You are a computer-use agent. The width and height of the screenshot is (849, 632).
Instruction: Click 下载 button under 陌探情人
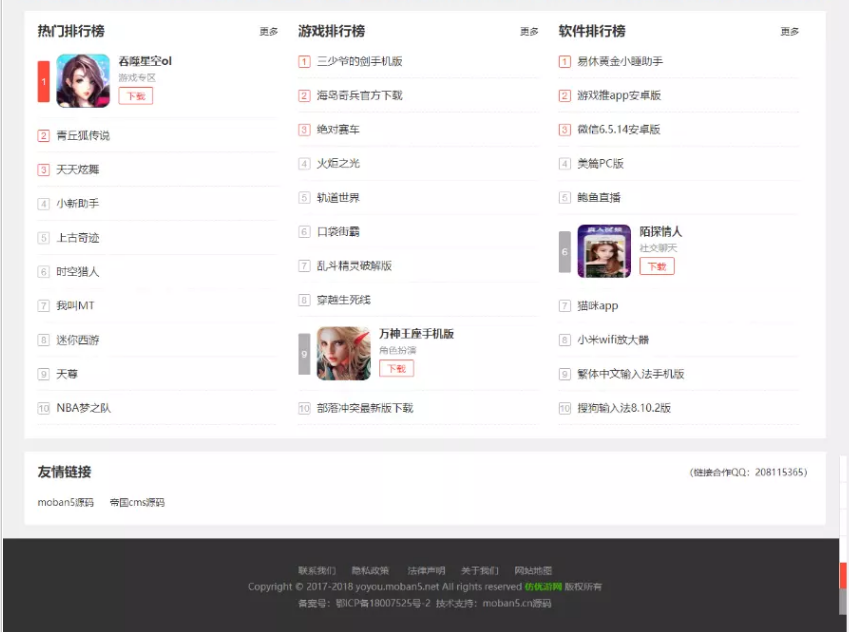click(657, 266)
